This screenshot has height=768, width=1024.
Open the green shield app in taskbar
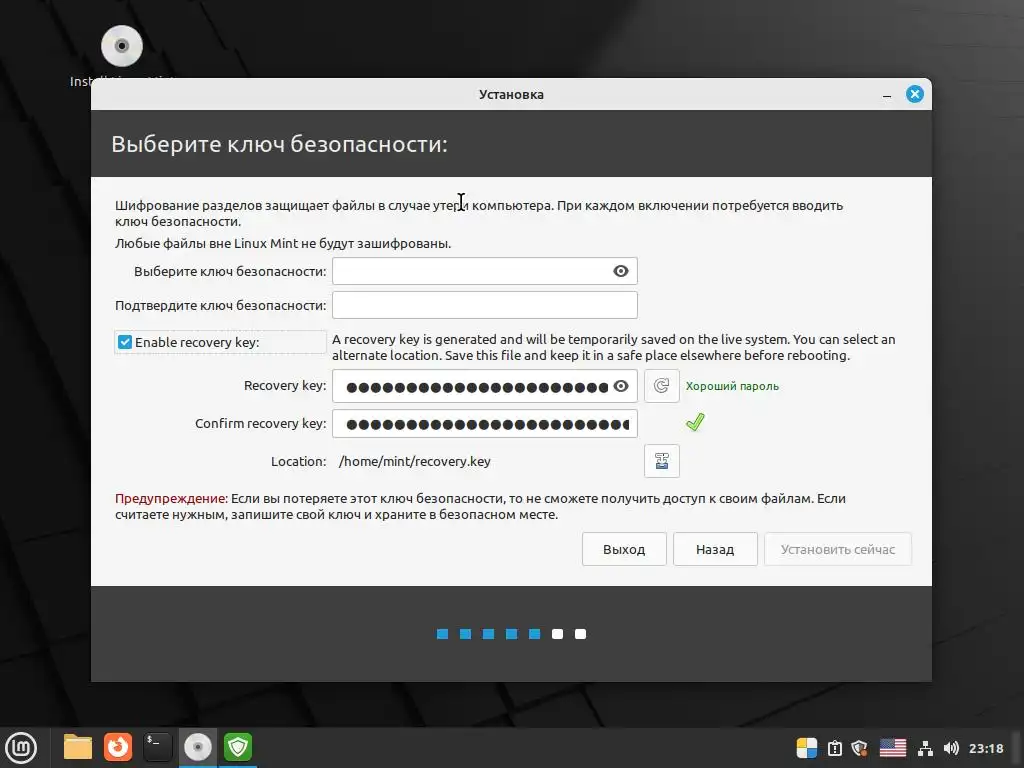pyautogui.click(x=238, y=747)
